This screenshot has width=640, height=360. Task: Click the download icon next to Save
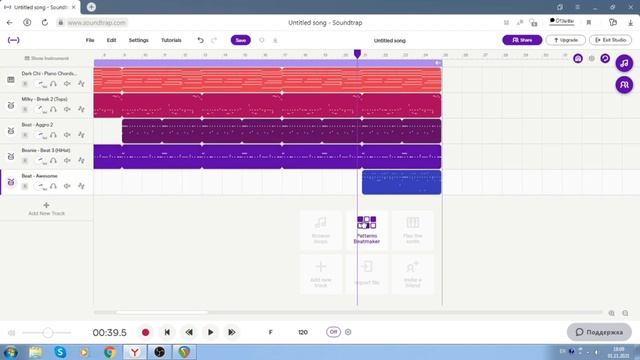275,40
